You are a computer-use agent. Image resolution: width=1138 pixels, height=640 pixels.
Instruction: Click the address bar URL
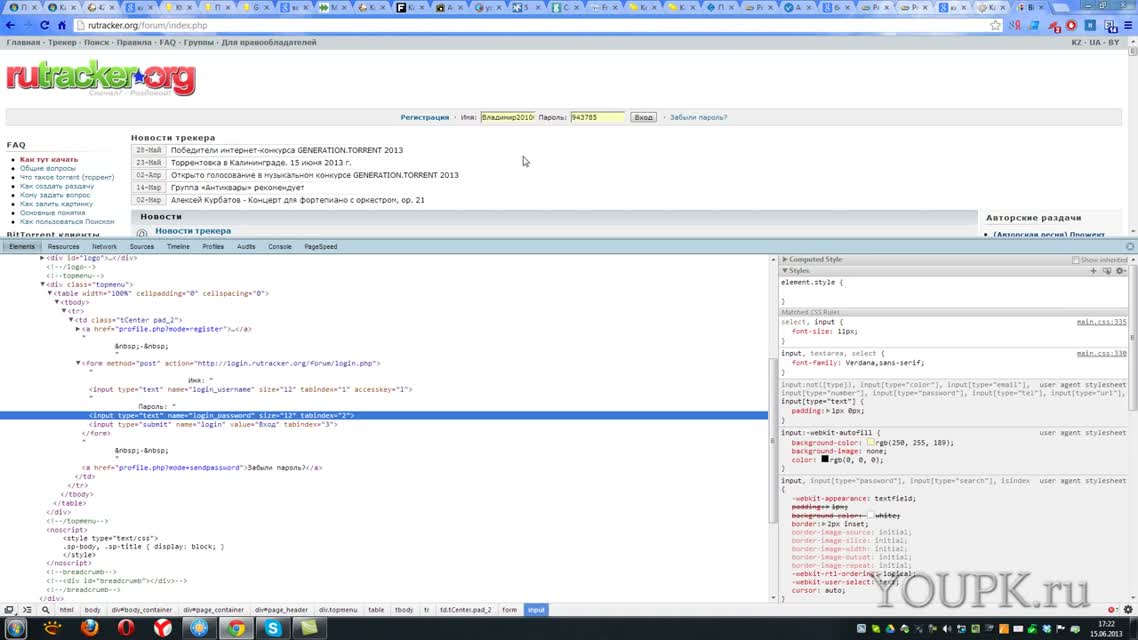pyautogui.click(x=147, y=25)
